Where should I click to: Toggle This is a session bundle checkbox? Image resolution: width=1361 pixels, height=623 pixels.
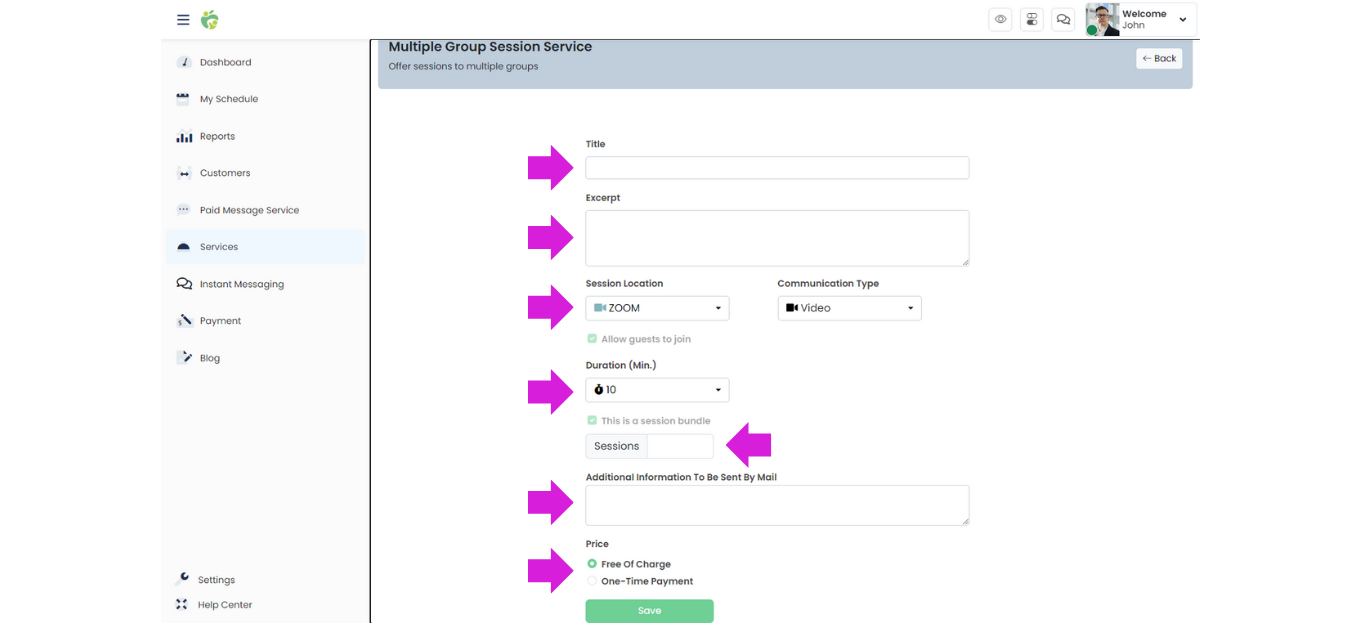point(592,421)
